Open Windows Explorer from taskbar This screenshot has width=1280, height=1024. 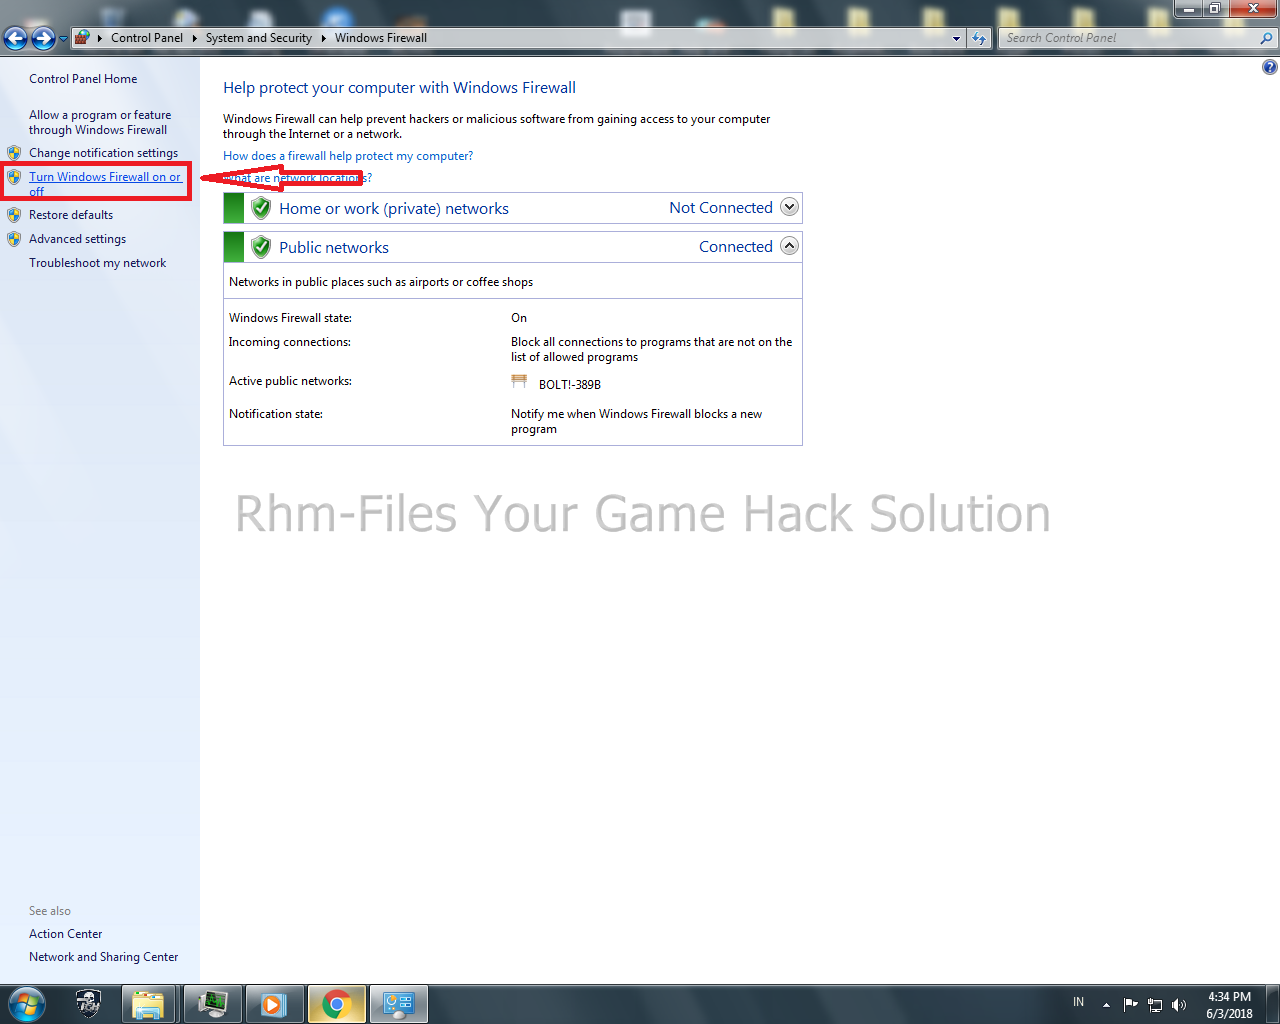click(x=148, y=1004)
